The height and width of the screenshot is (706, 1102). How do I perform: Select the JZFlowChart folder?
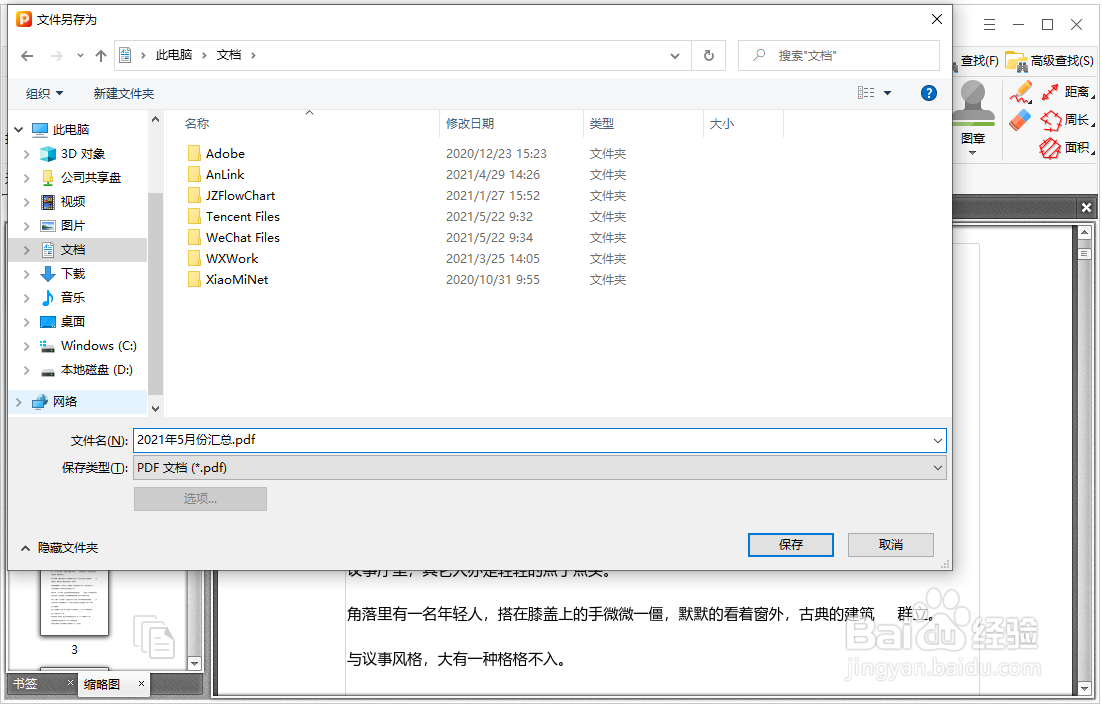pyautogui.click(x=240, y=195)
